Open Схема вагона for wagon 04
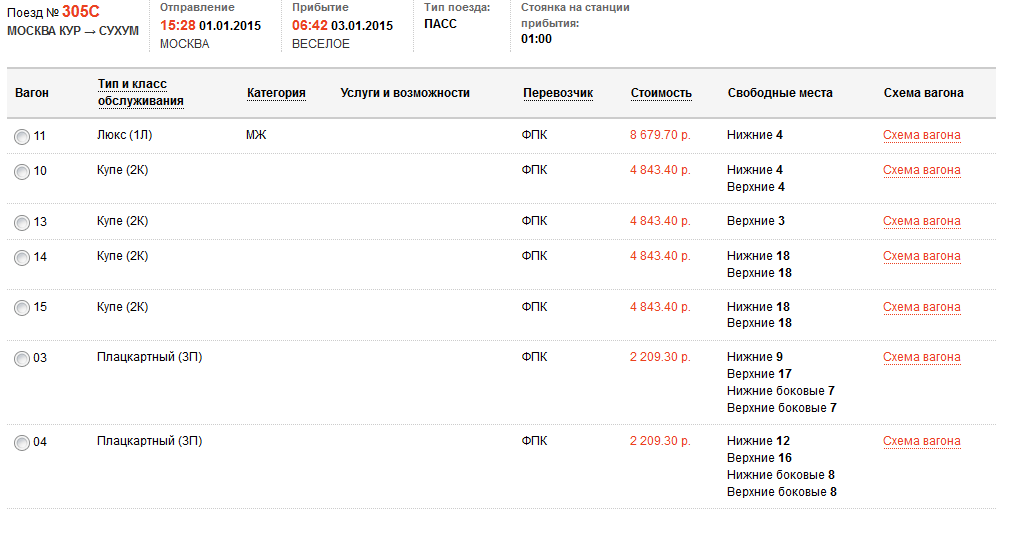Viewport: 1012px width, 534px height. coord(921,442)
